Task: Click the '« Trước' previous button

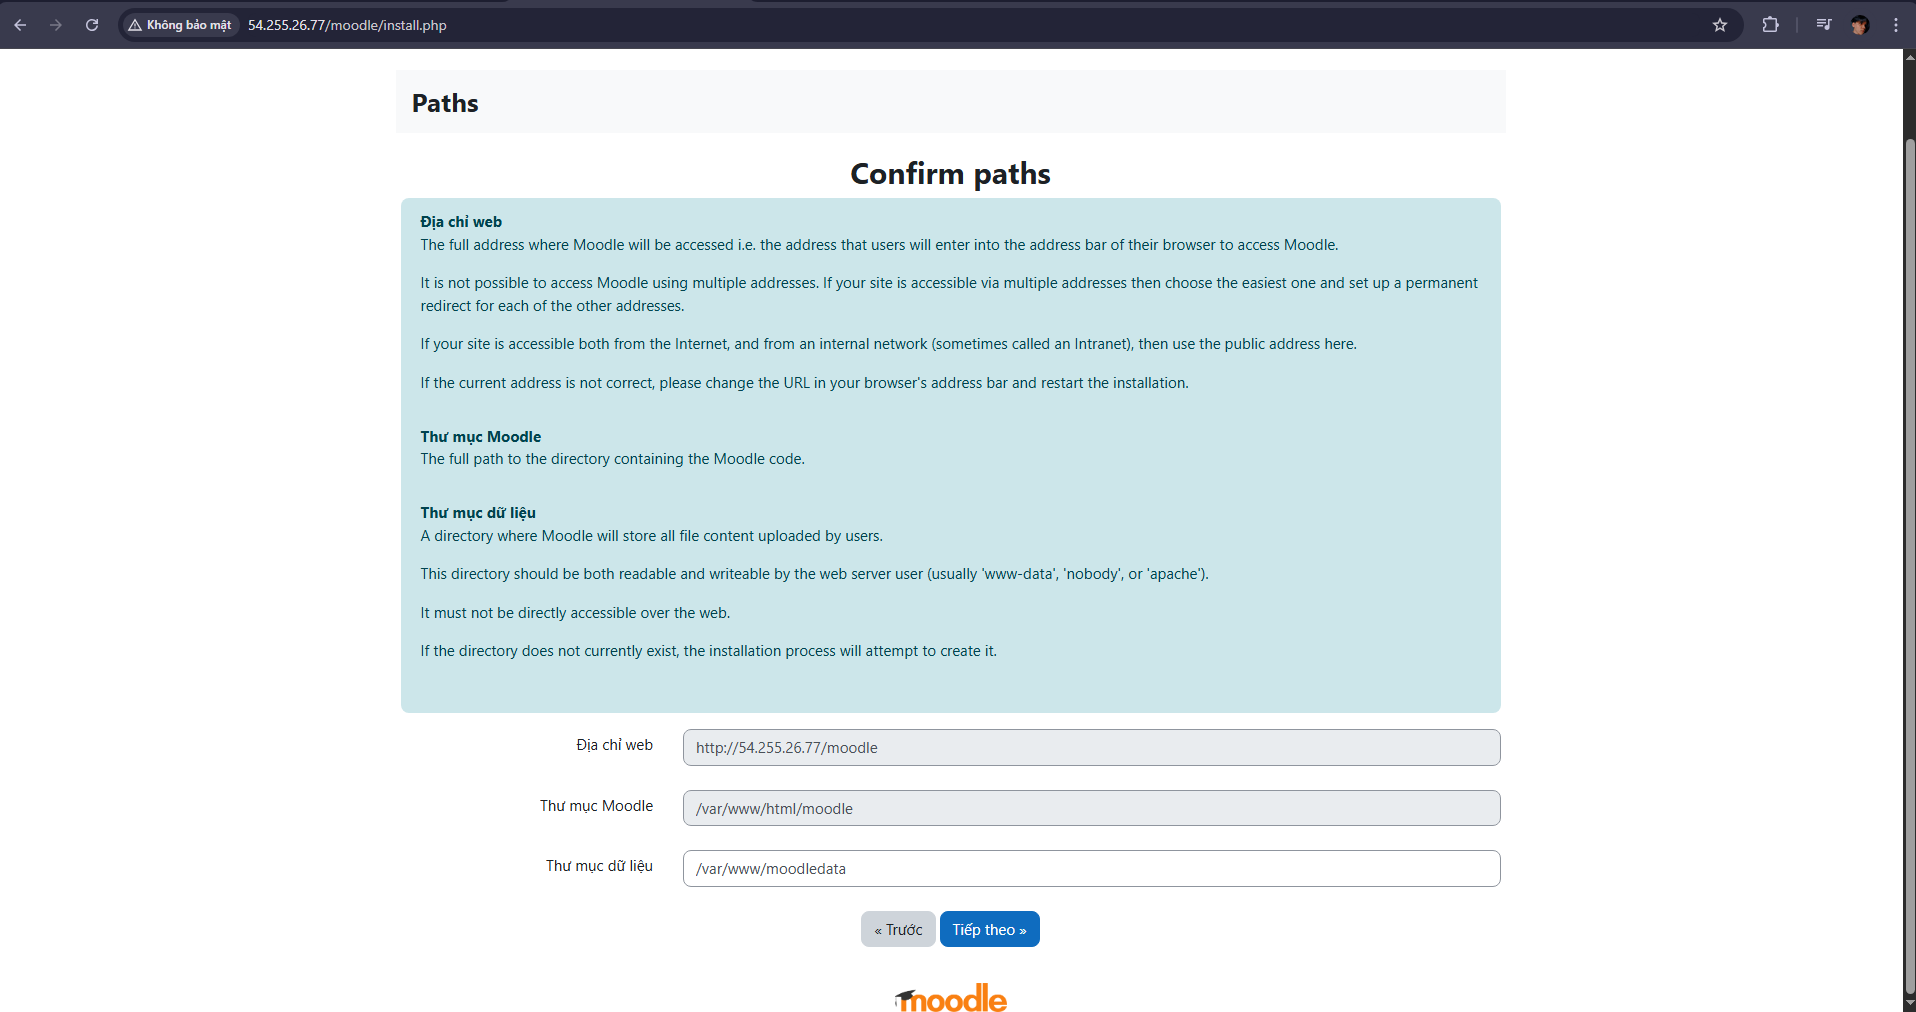Action: pyautogui.click(x=898, y=929)
